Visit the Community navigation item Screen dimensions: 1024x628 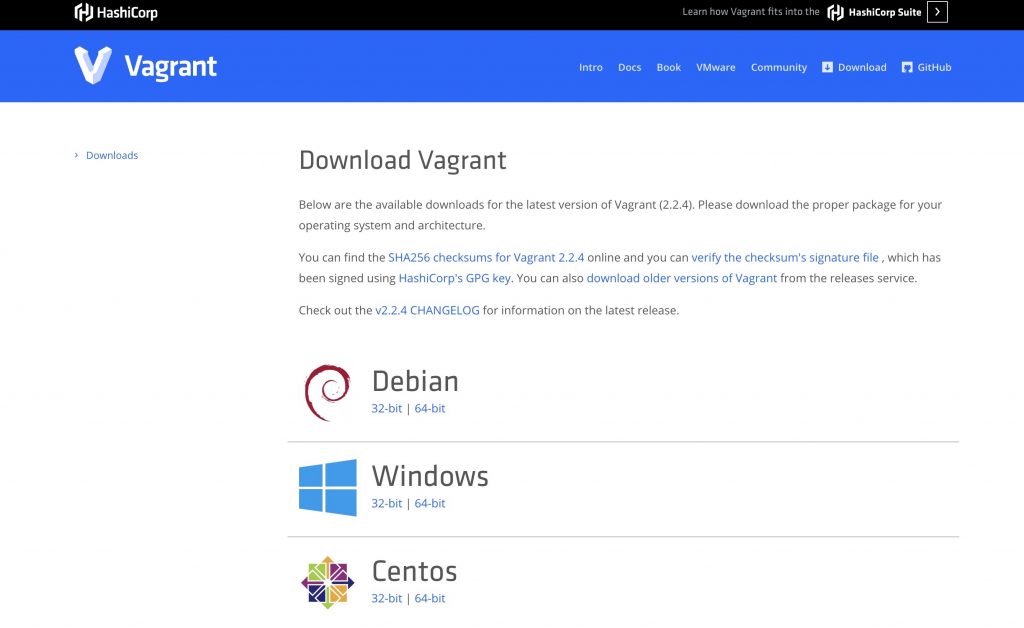click(779, 67)
